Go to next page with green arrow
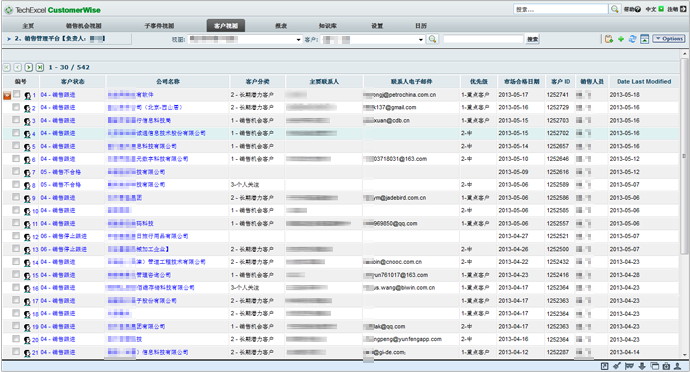 [29, 67]
